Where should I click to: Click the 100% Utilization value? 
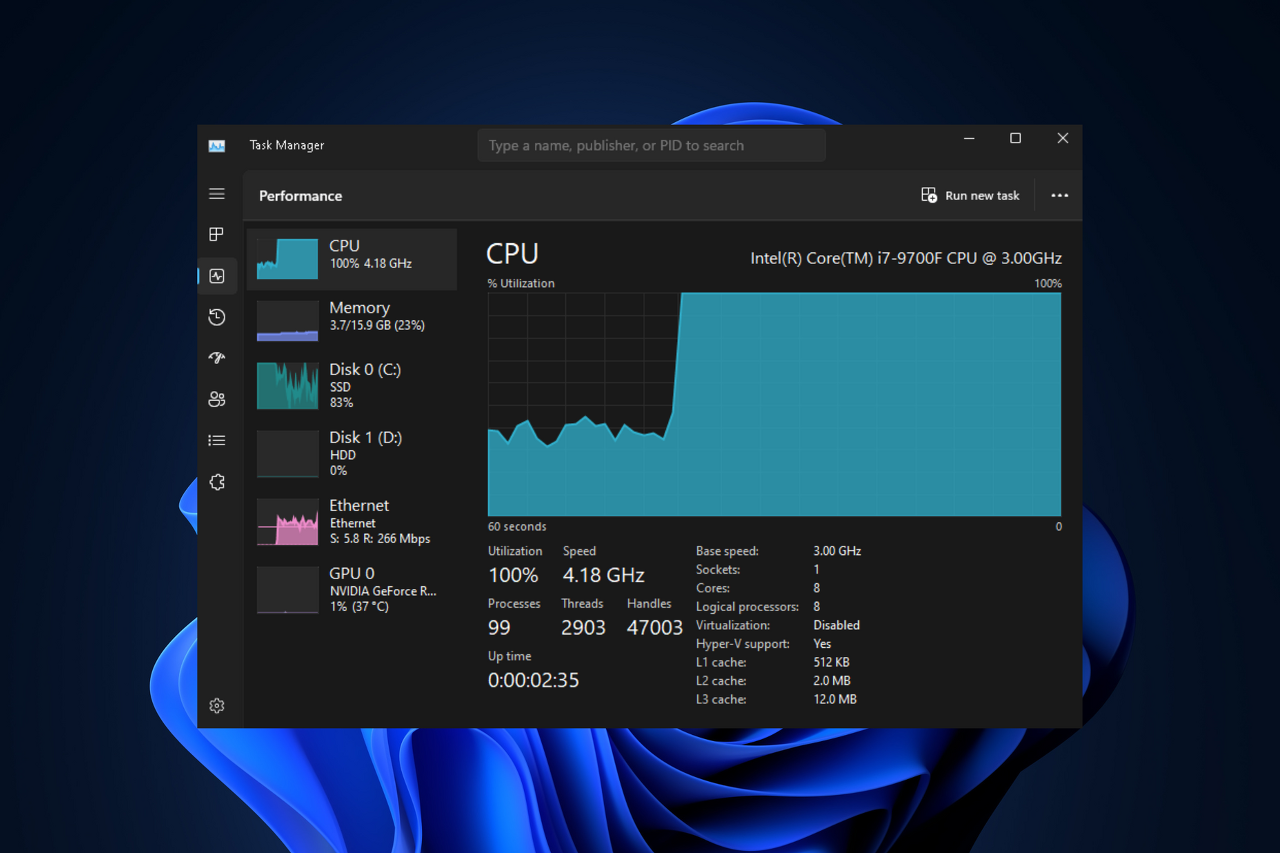(x=513, y=575)
